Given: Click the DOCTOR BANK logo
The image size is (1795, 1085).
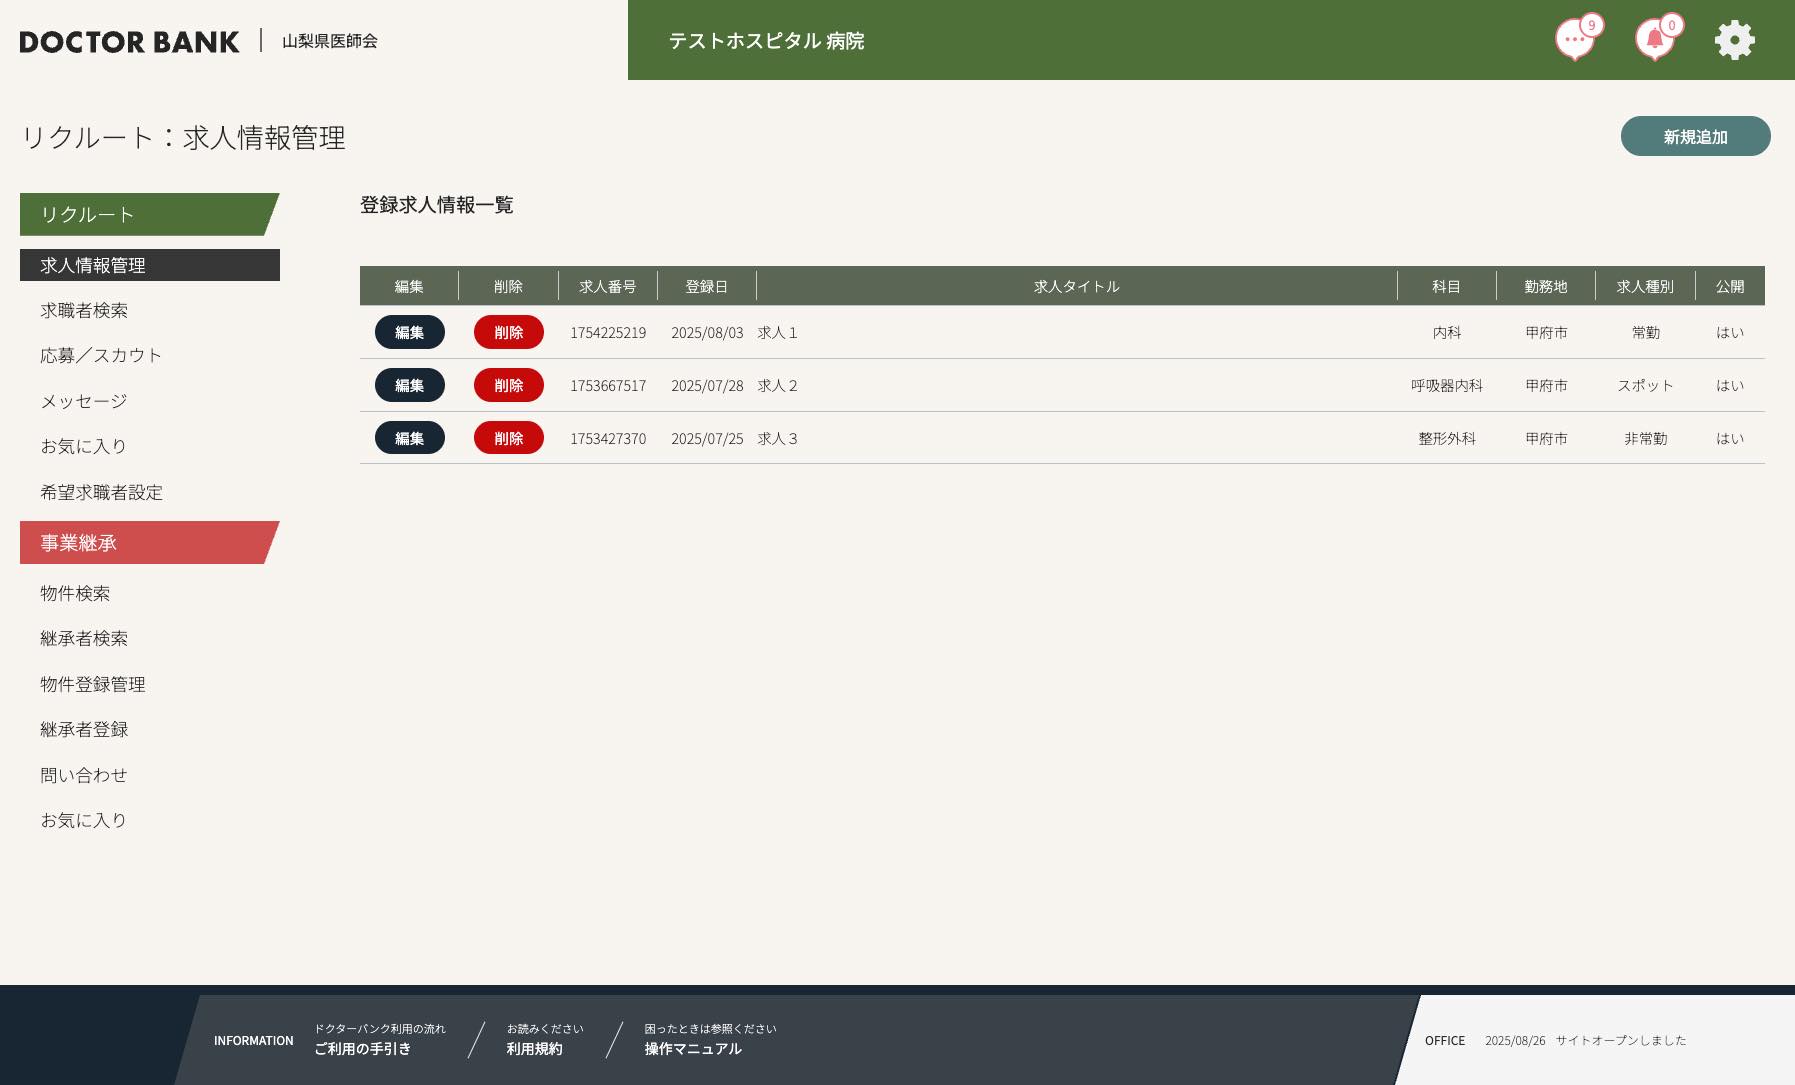Looking at the screenshot, I should click(130, 41).
